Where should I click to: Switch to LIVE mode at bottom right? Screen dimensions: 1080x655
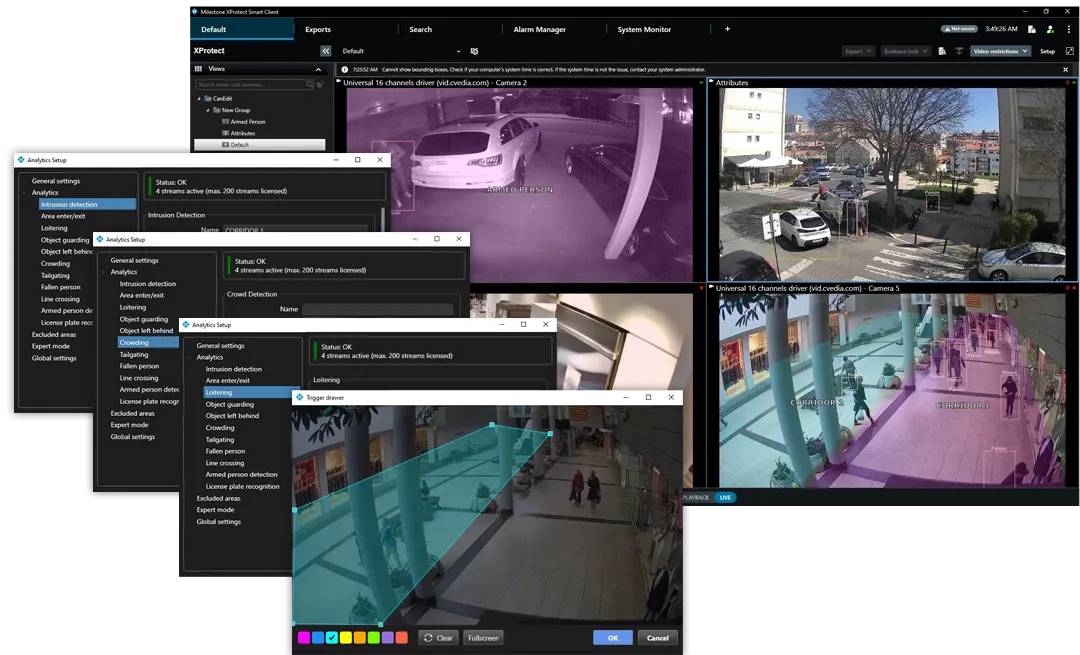coord(724,497)
